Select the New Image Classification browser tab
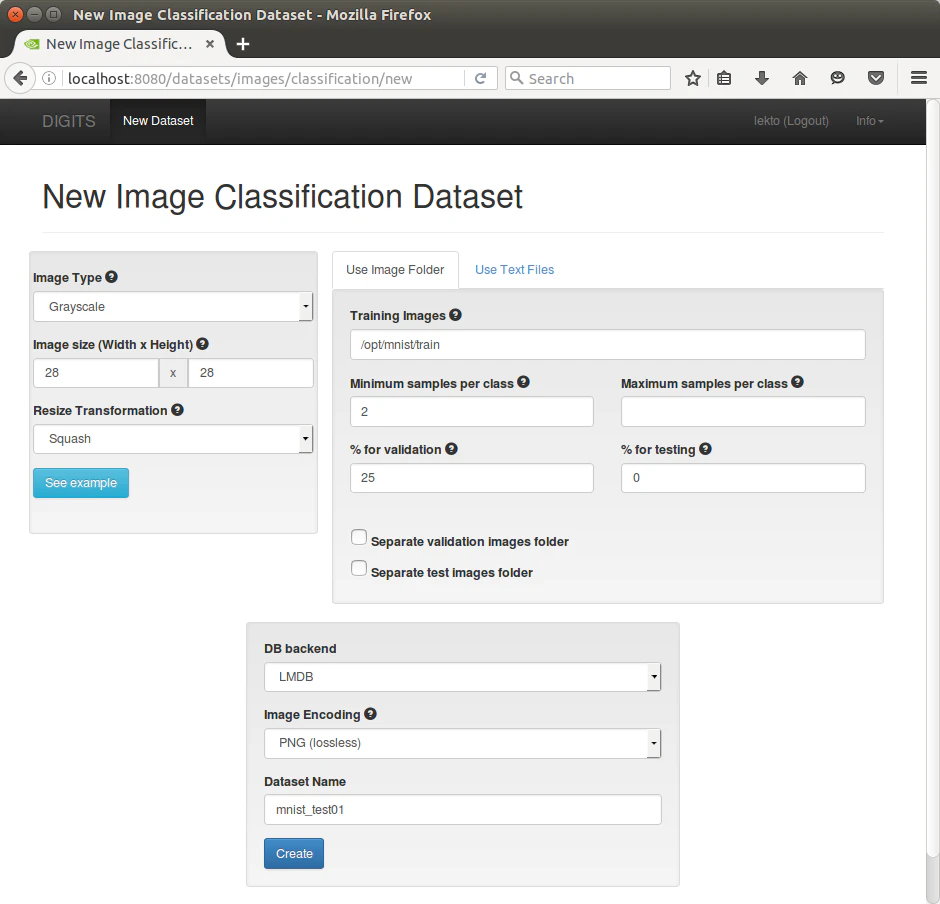The height and width of the screenshot is (904, 940). [119, 44]
